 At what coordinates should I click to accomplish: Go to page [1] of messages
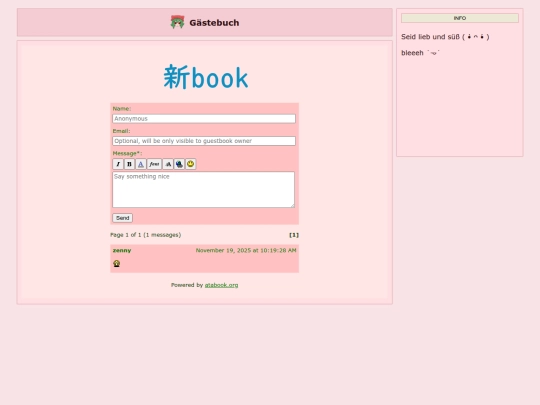point(294,235)
